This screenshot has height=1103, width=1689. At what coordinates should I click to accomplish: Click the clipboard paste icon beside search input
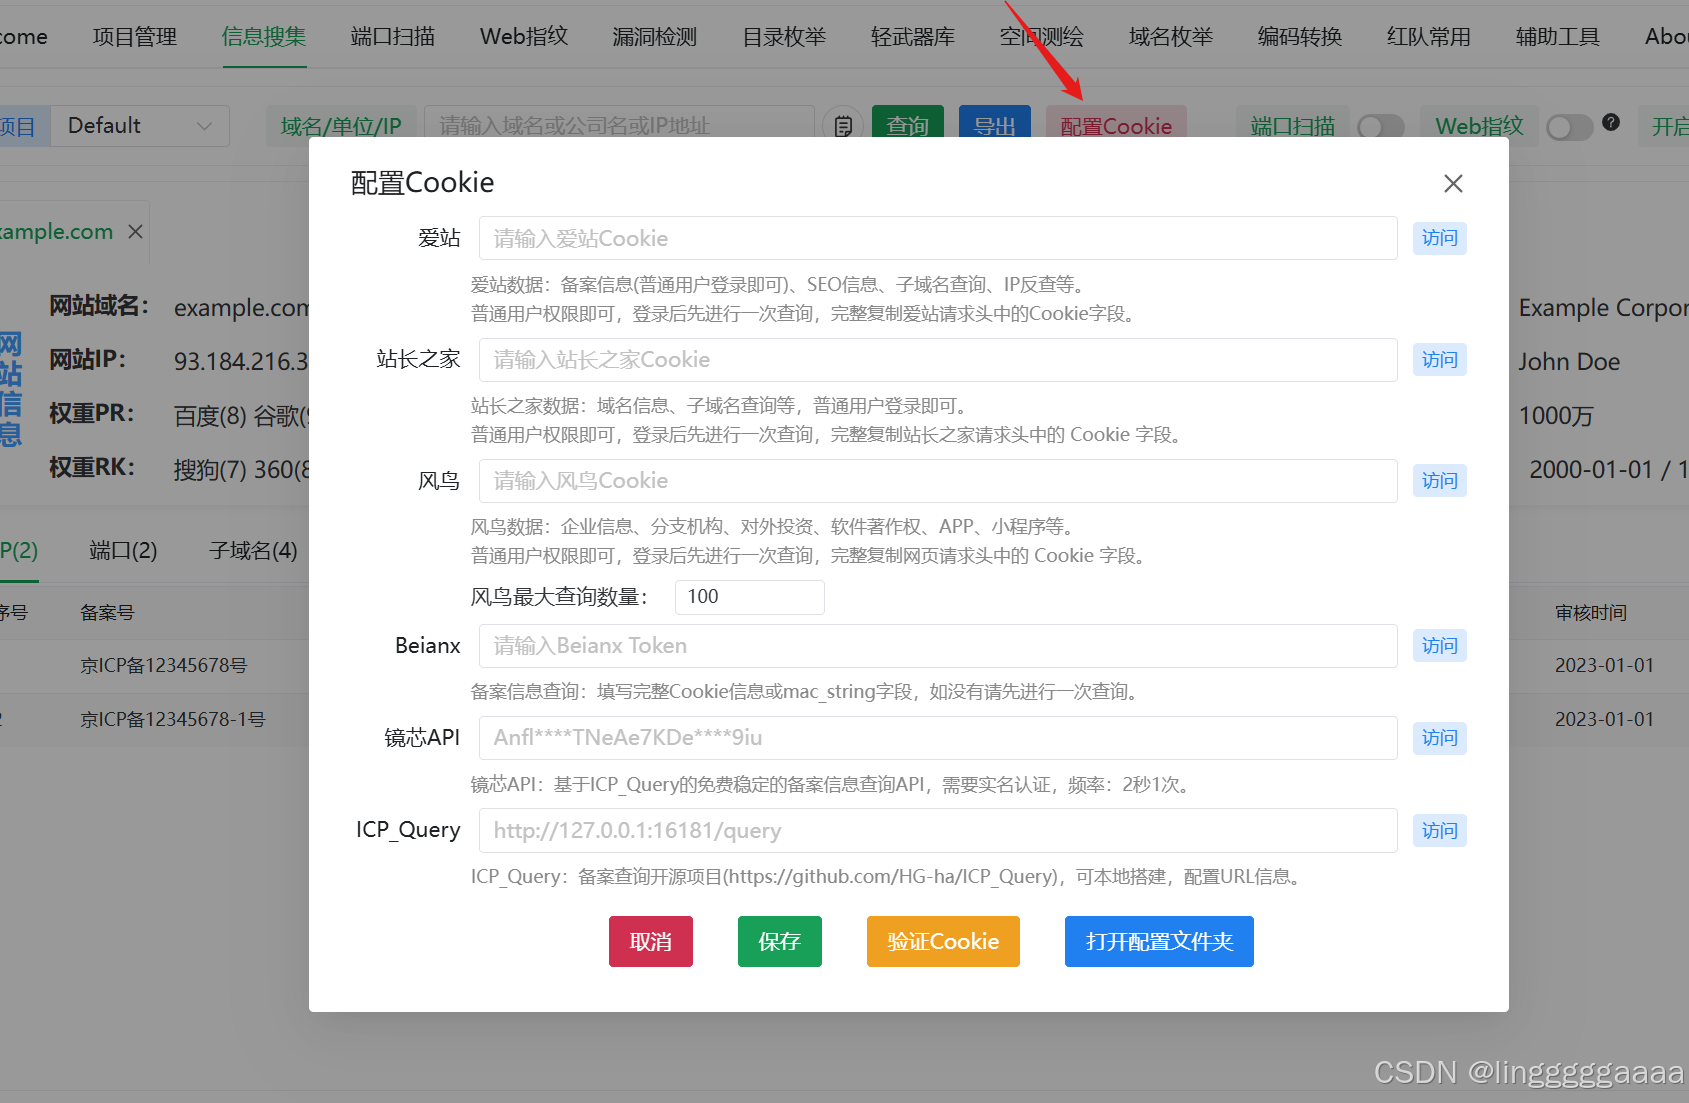(x=843, y=125)
